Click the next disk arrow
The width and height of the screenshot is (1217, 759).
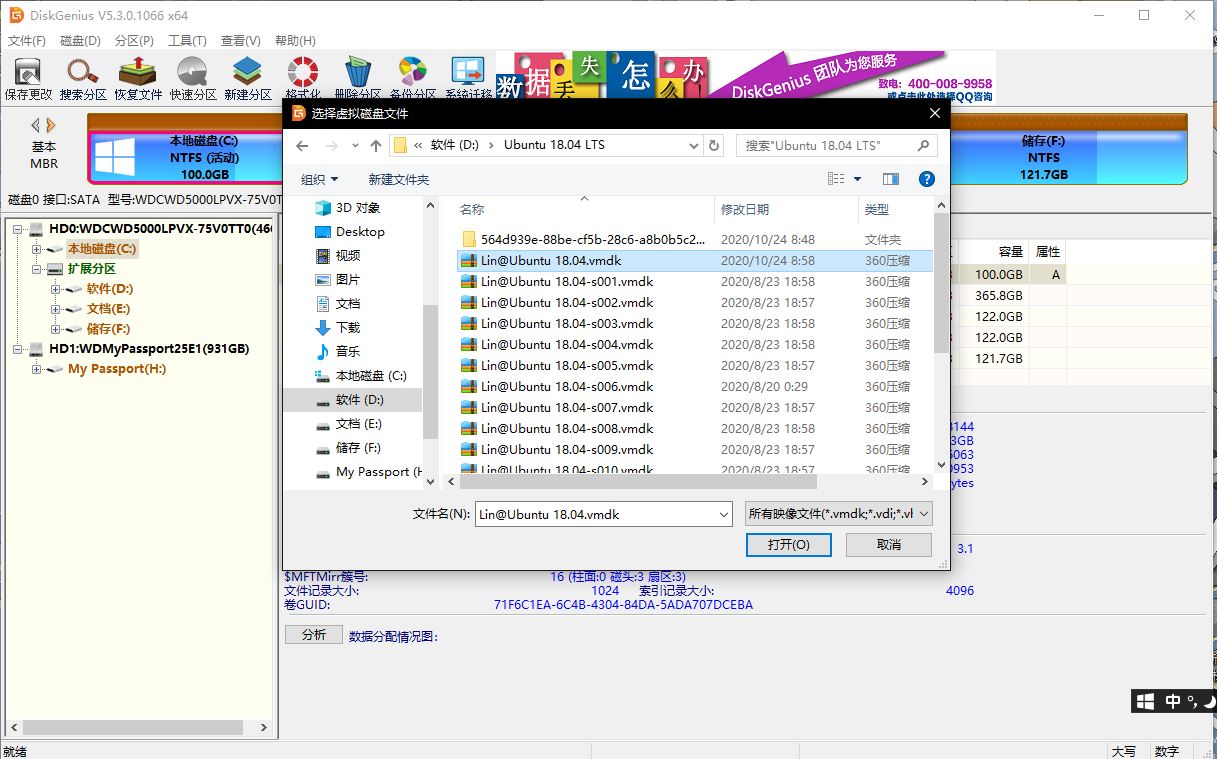click(50, 125)
